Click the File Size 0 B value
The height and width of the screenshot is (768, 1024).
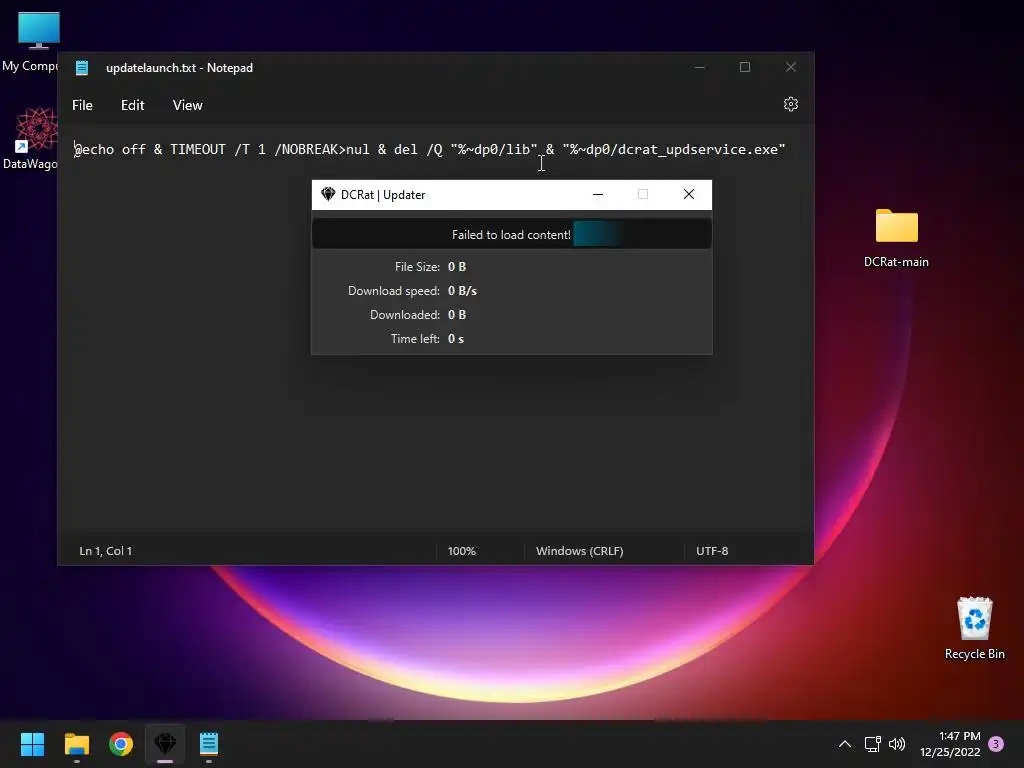[456, 267]
